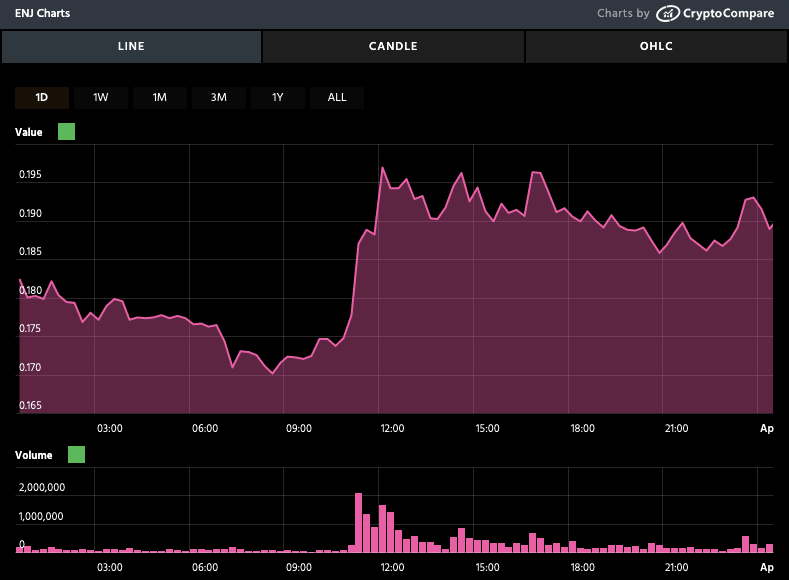Click the price line peak after 12:00
789x580 pixels.
(x=383, y=168)
